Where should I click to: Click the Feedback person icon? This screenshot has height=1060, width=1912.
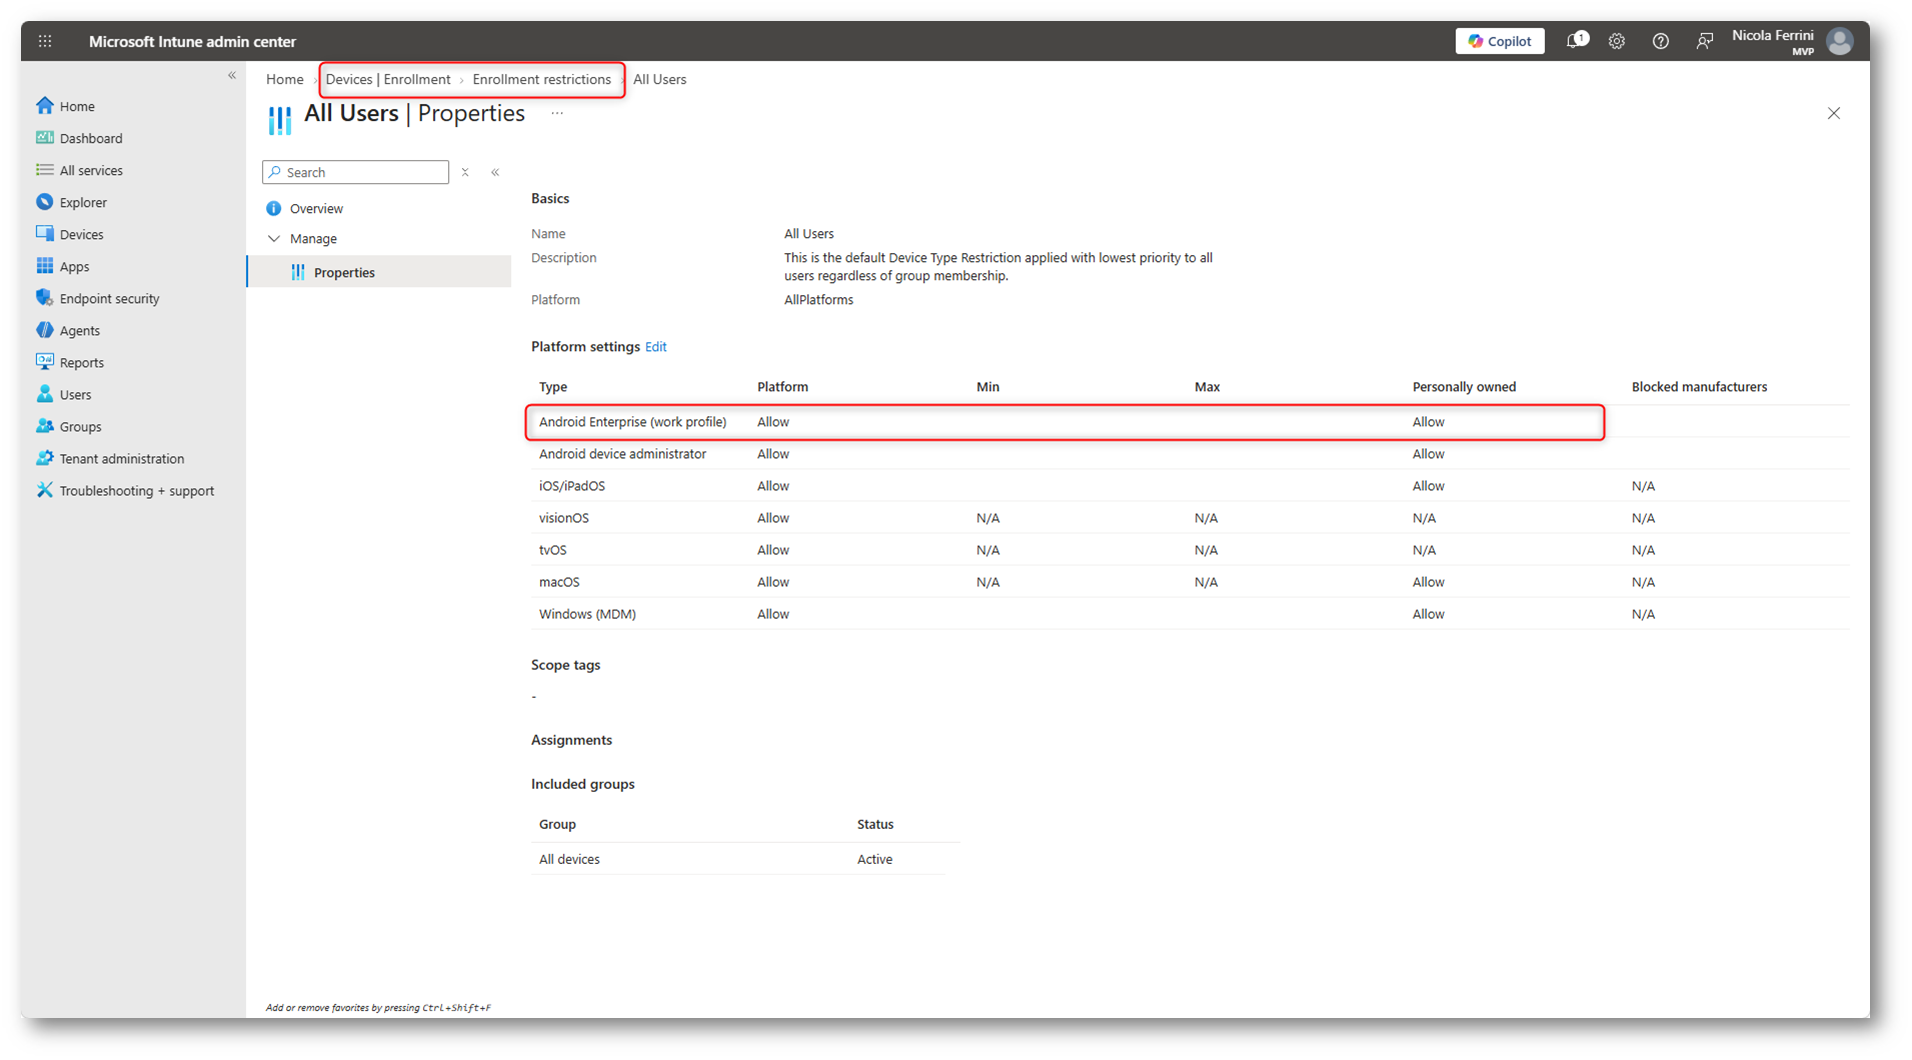tap(1705, 41)
